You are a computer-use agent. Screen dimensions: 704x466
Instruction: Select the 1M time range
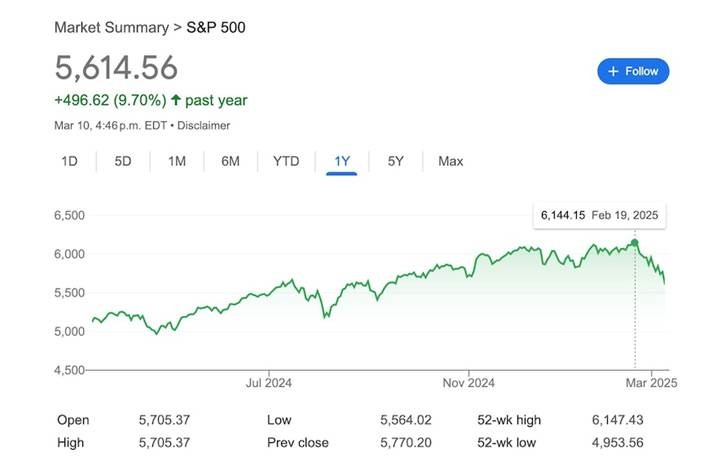click(177, 161)
